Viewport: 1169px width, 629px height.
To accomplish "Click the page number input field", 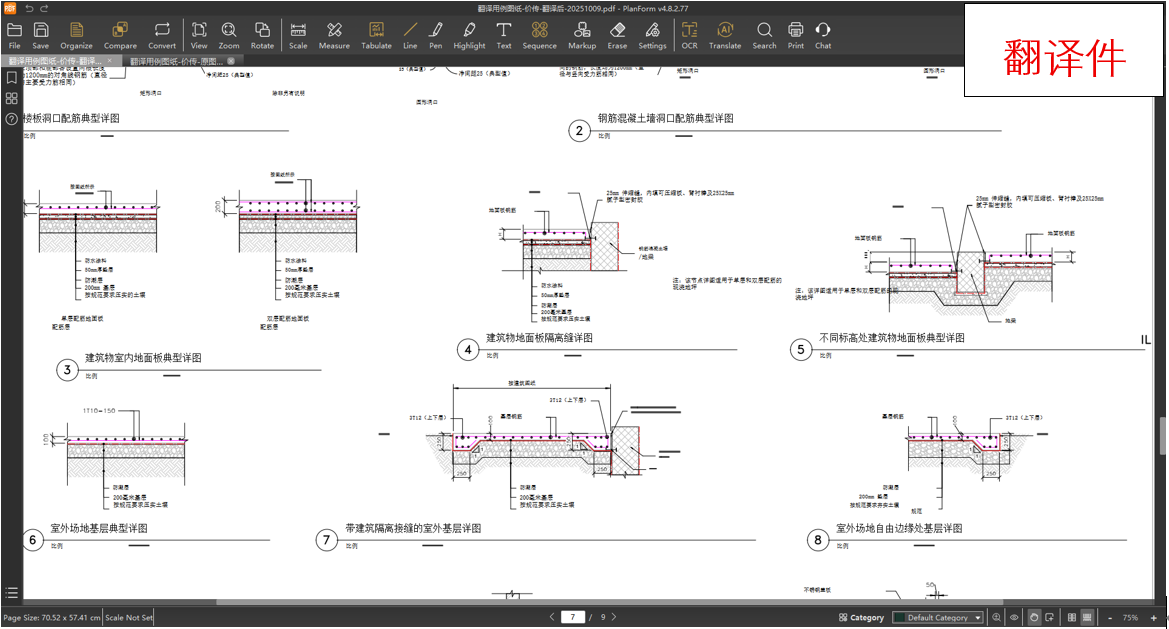I will [573, 618].
